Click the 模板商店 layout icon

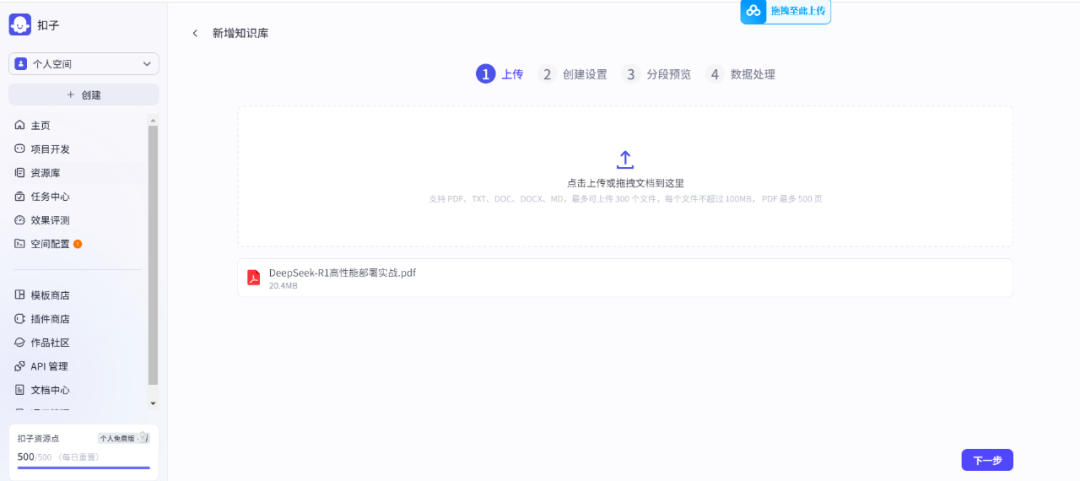pos(19,295)
